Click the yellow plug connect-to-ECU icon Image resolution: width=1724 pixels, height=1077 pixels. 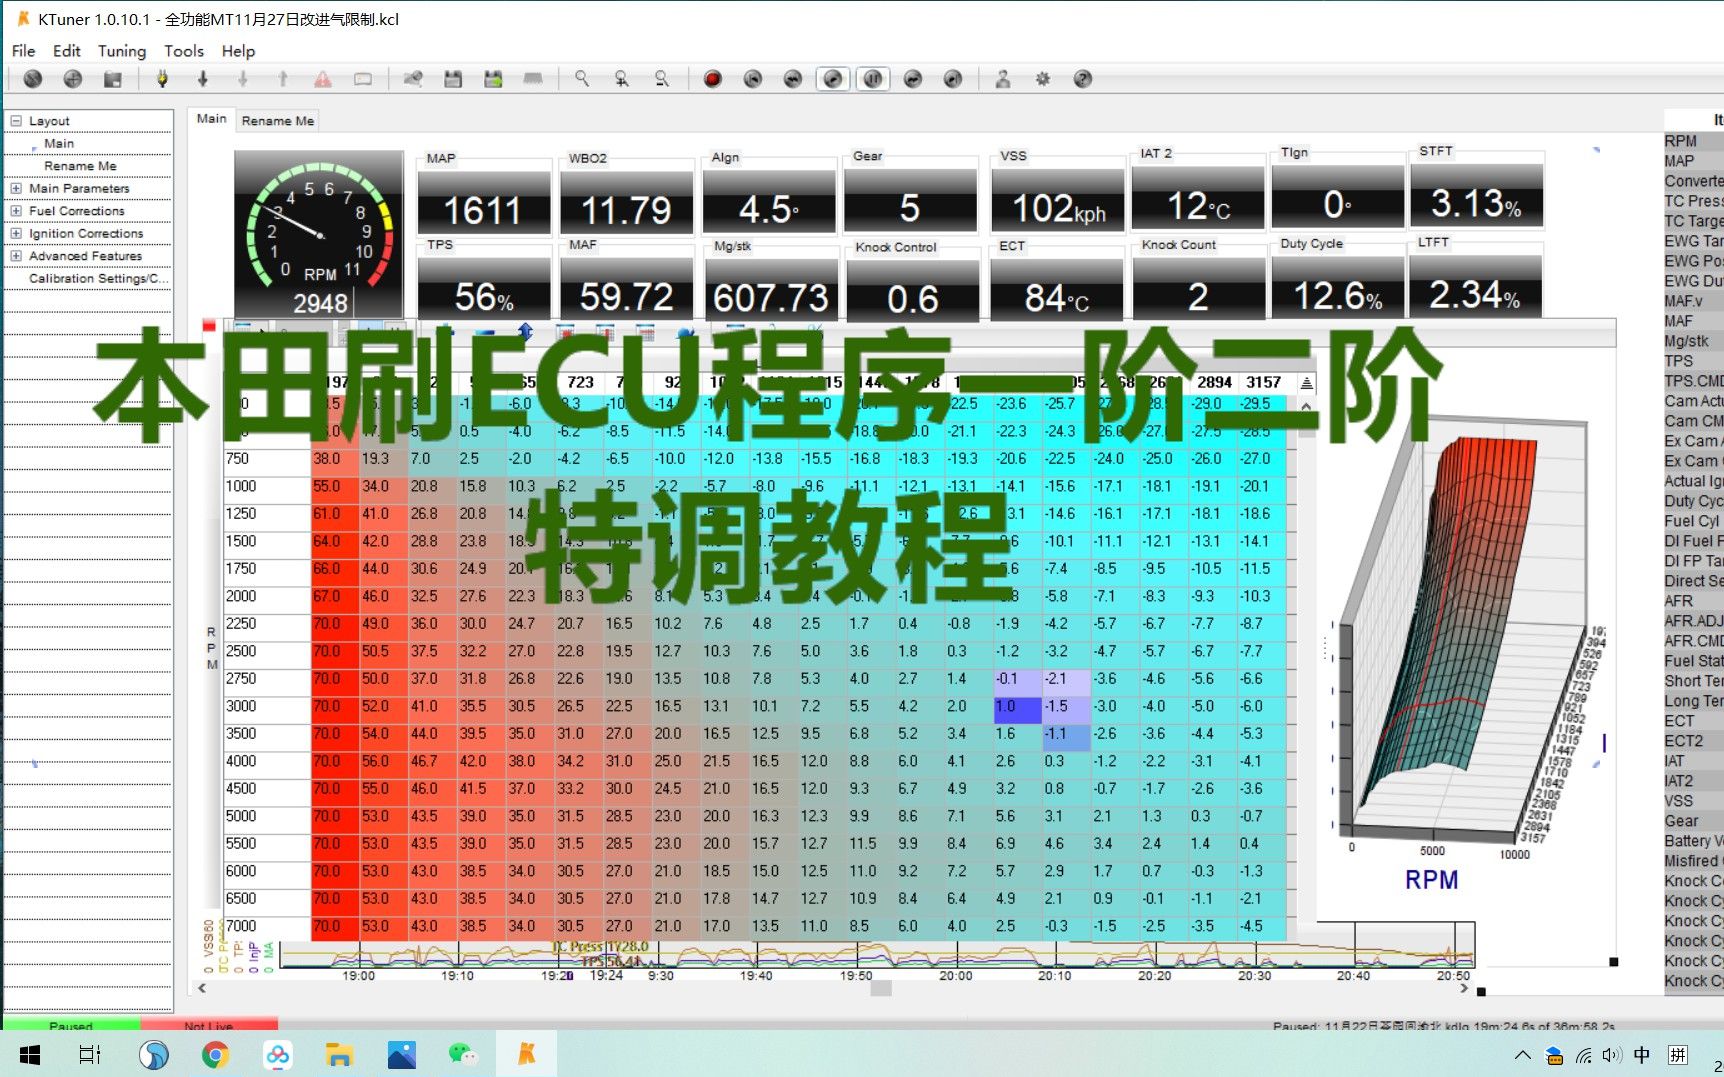tap(162, 79)
